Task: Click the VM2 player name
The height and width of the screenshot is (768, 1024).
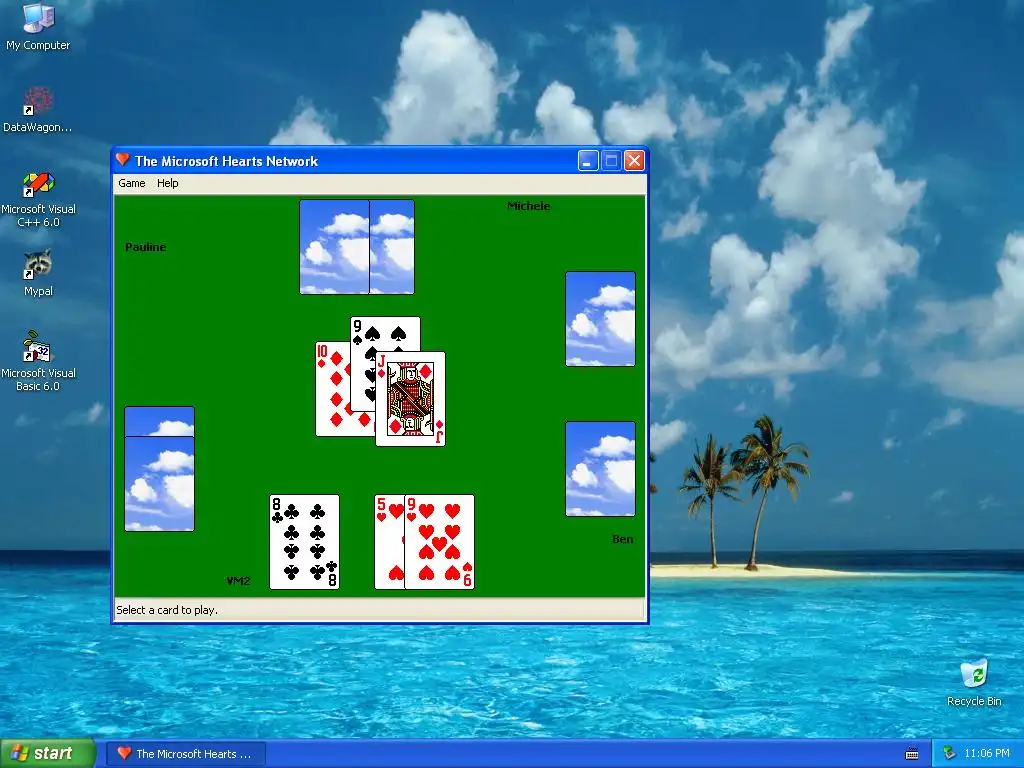Action: pos(238,581)
